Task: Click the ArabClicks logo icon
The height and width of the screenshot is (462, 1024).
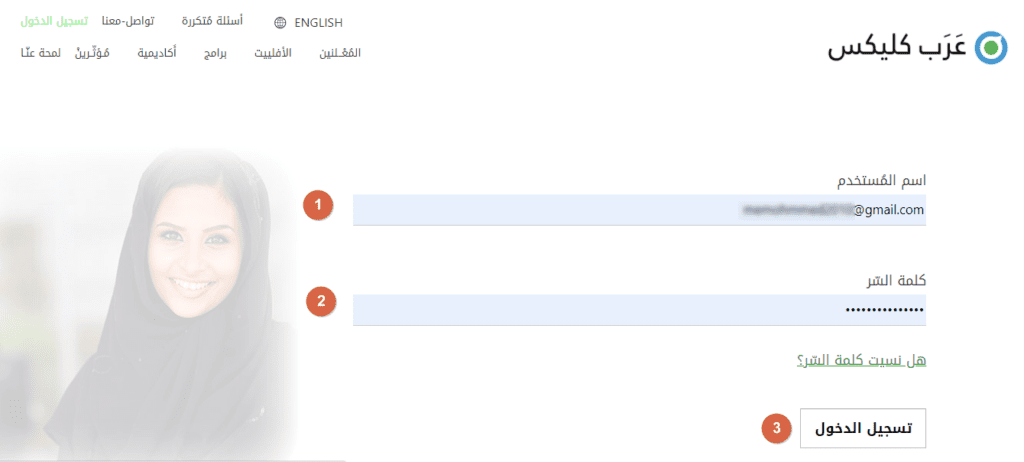Action: click(991, 47)
